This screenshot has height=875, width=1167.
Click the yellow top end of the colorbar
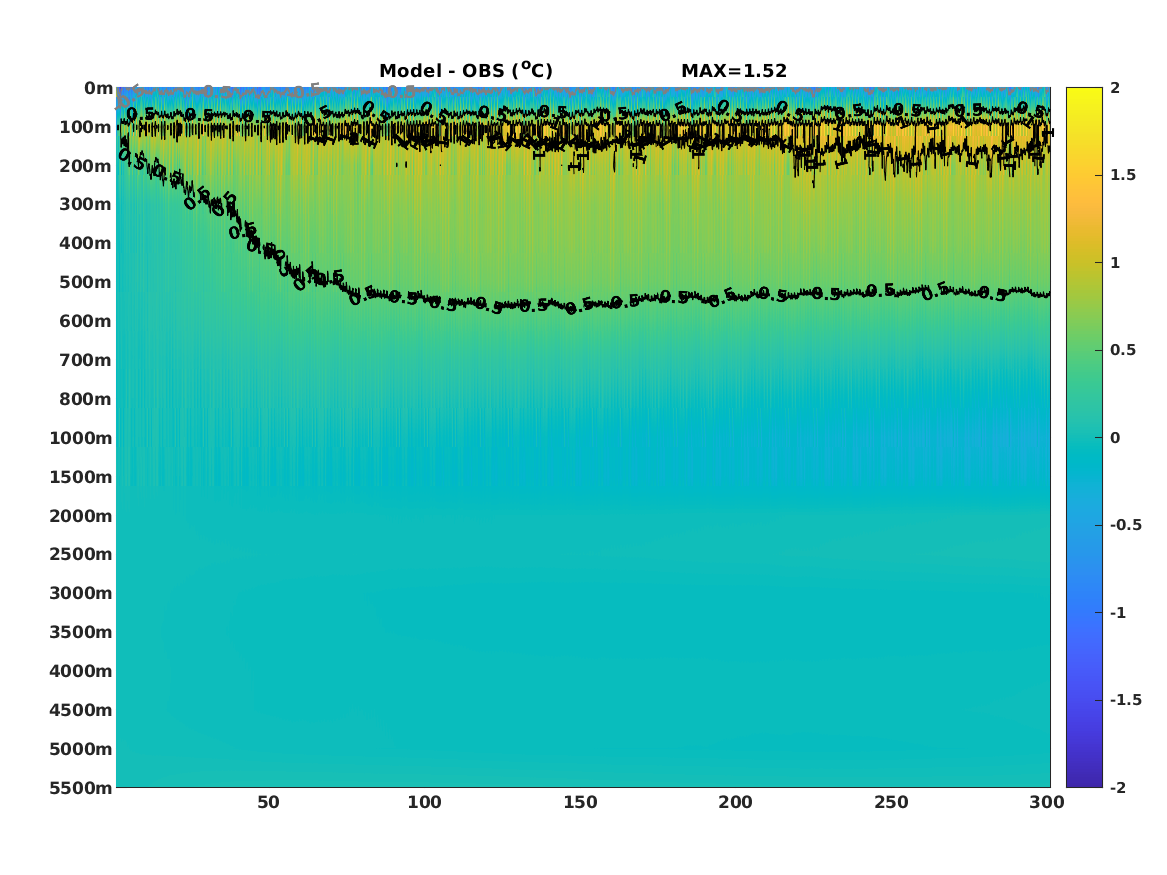pyautogui.click(x=1084, y=94)
